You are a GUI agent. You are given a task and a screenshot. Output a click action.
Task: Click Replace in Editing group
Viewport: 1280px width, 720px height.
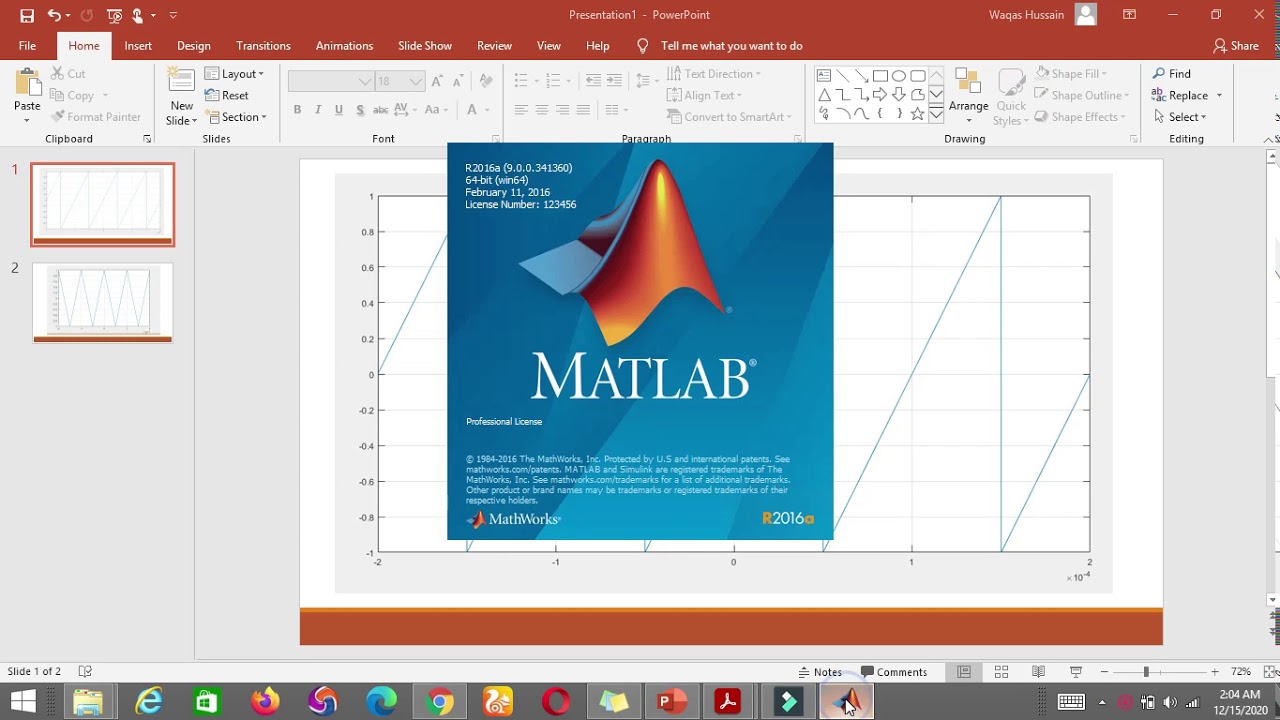point(1187,95)
